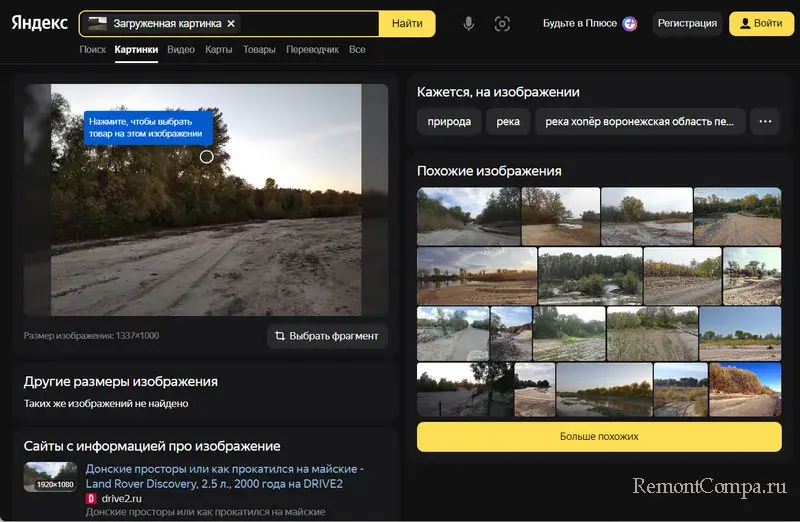Click the circular product selection marker on photo
800x522 pixels.
pyautogui.click(x=207, y=156)
